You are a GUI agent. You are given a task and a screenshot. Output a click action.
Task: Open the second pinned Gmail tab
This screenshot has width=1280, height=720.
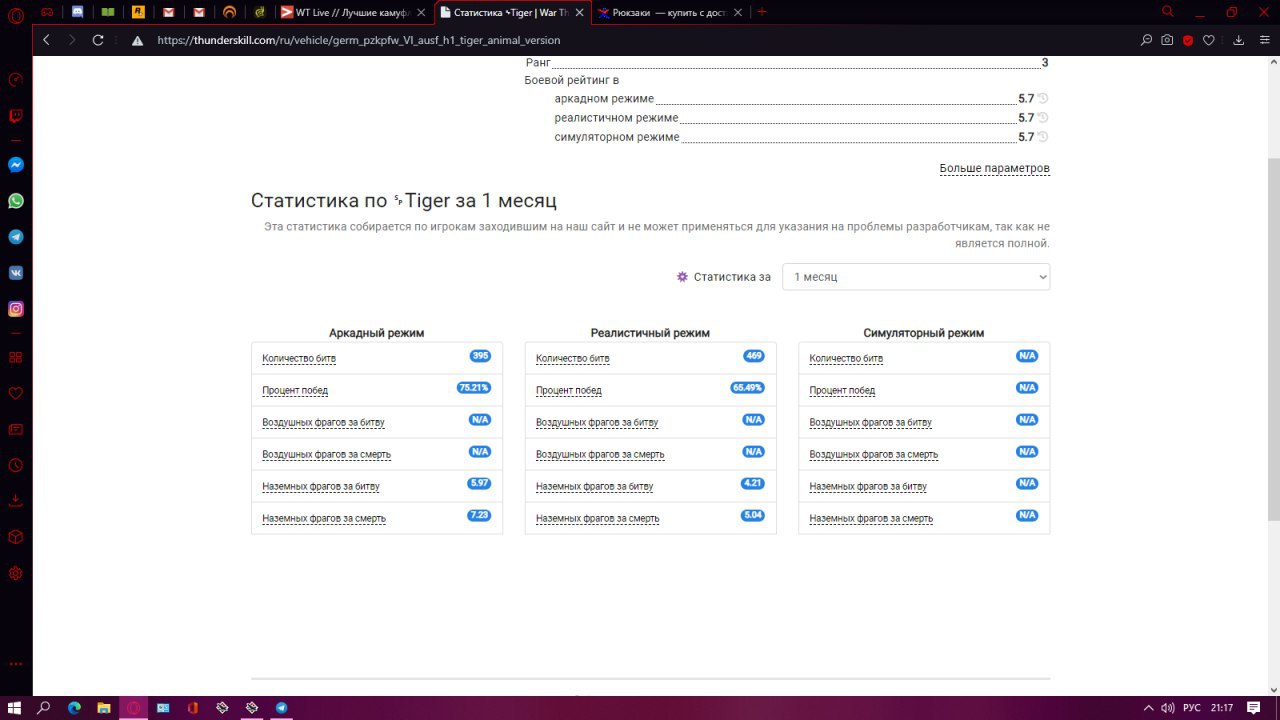pyautogui.click(x=198, y=12)
